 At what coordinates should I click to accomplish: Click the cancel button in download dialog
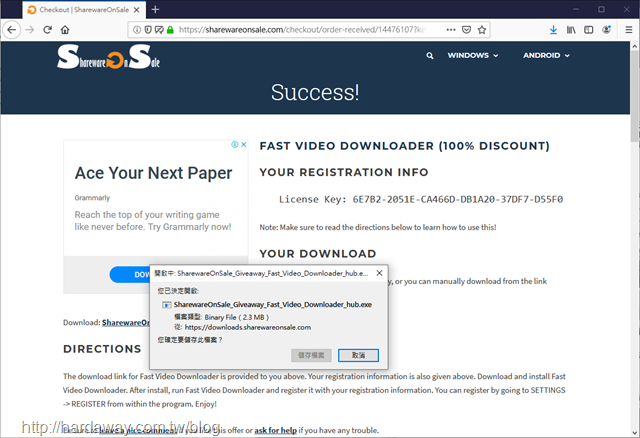pos(358,355)
